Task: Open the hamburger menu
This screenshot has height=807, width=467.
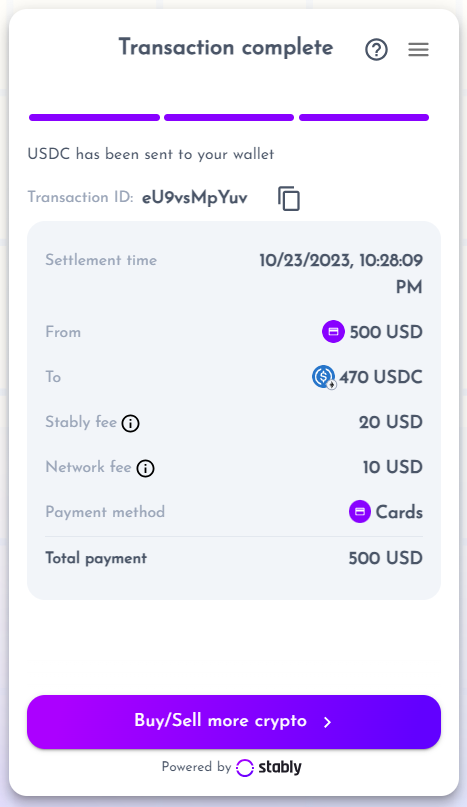Action: (419, 50)
